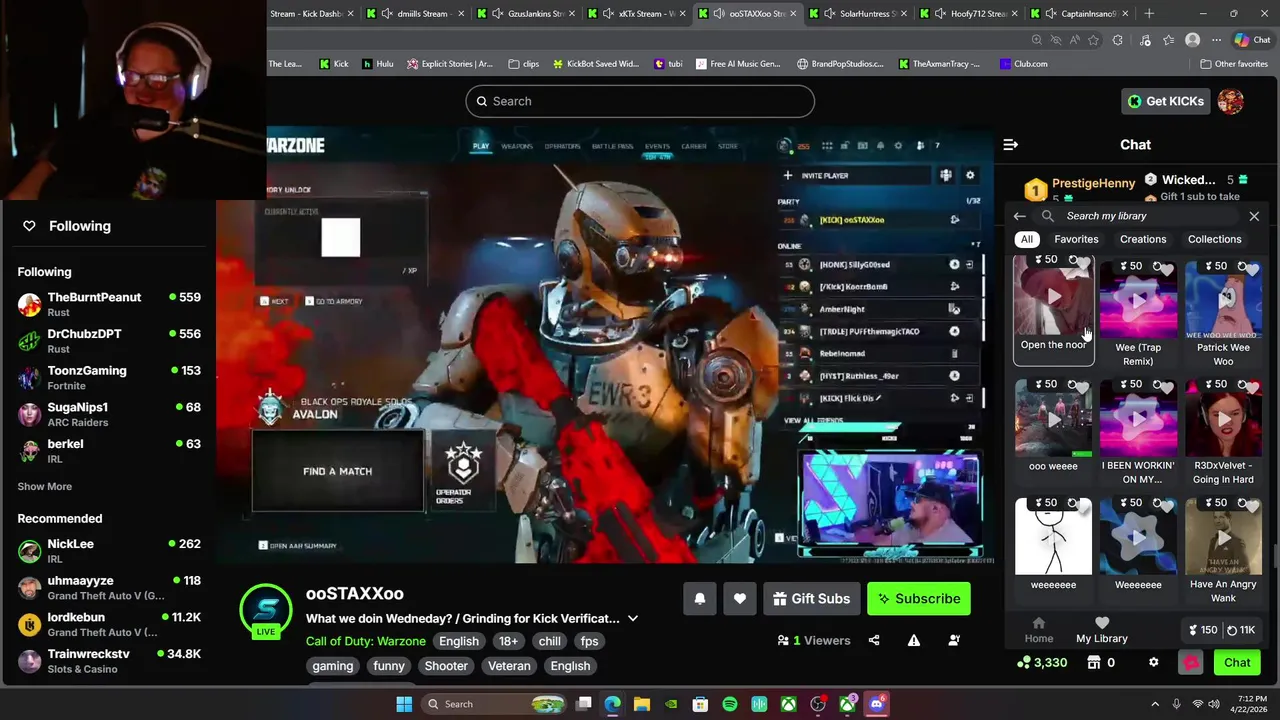Click the green Subscribe button
Screen dimensions: 1280x720
tap(918, 598)
